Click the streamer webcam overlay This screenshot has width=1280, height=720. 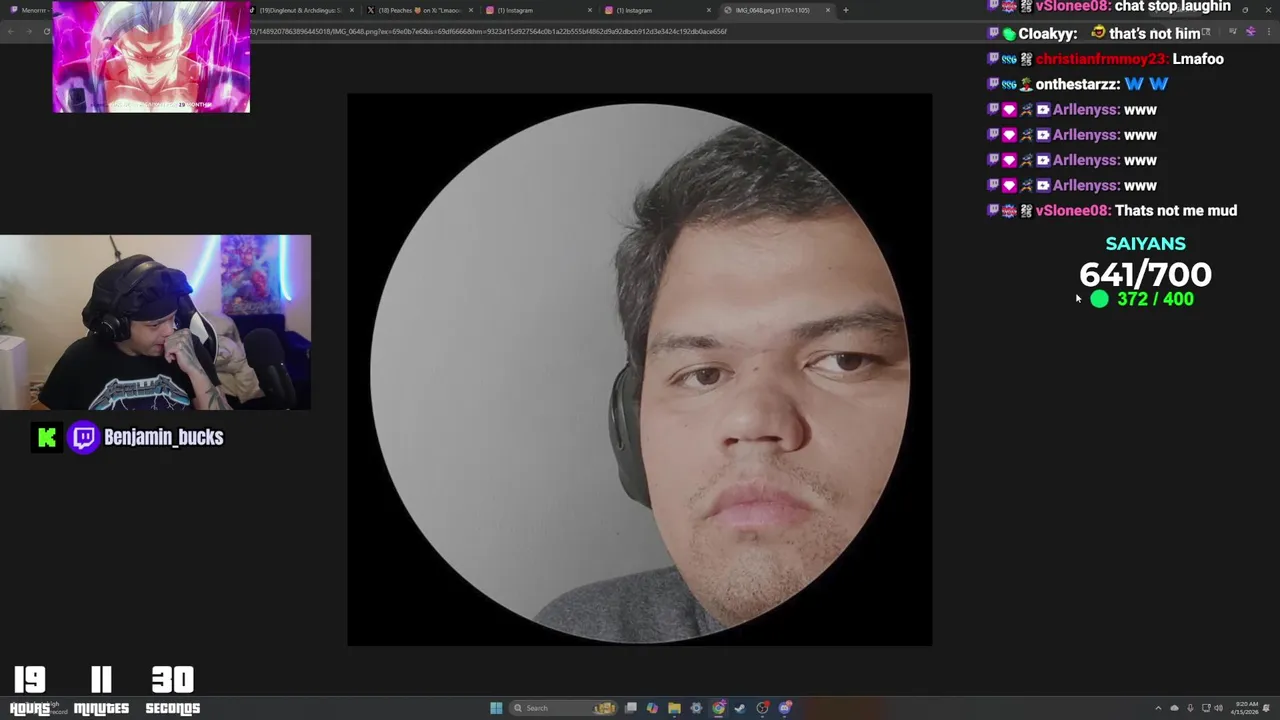(155, 323)
